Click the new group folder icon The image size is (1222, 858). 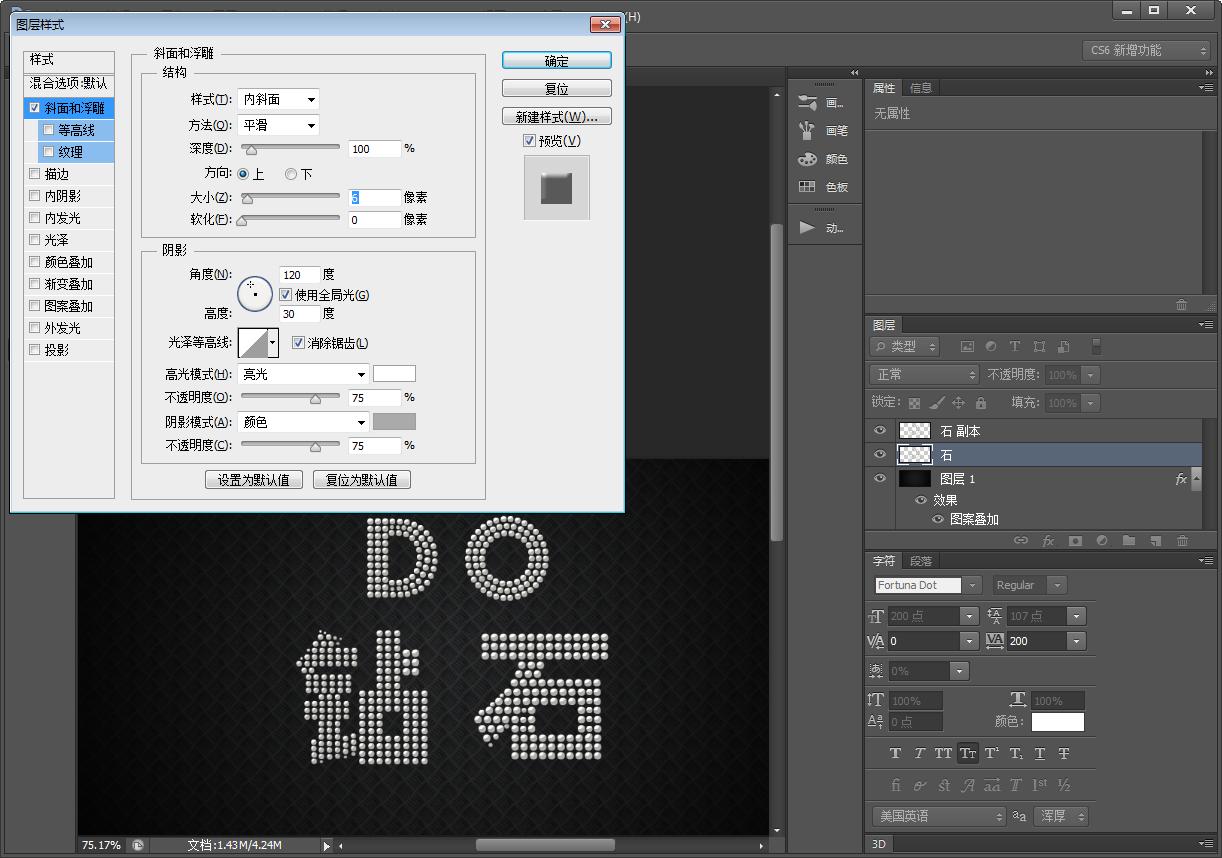[1128, 541]
